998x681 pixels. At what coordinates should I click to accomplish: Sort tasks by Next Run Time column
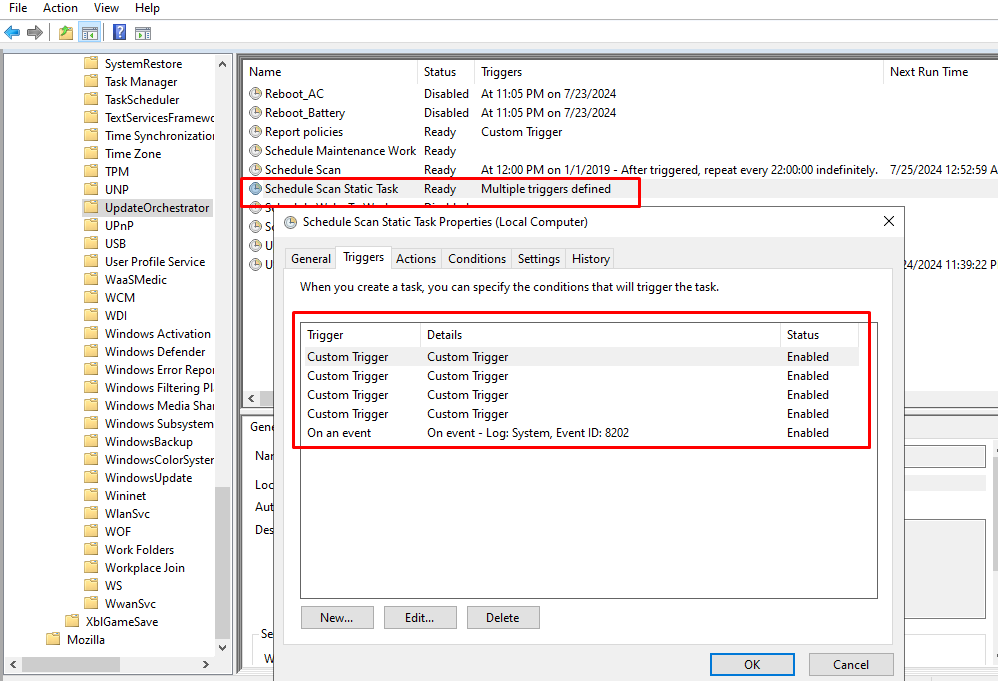tap(940, 72)
